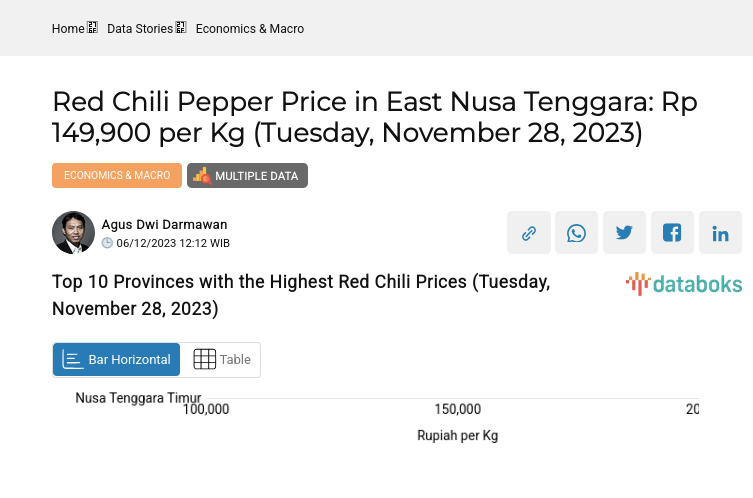Open Agus Dwi Darmawan's avatar photo
This screenshot has width=753, height=498.
click(73, 233)
